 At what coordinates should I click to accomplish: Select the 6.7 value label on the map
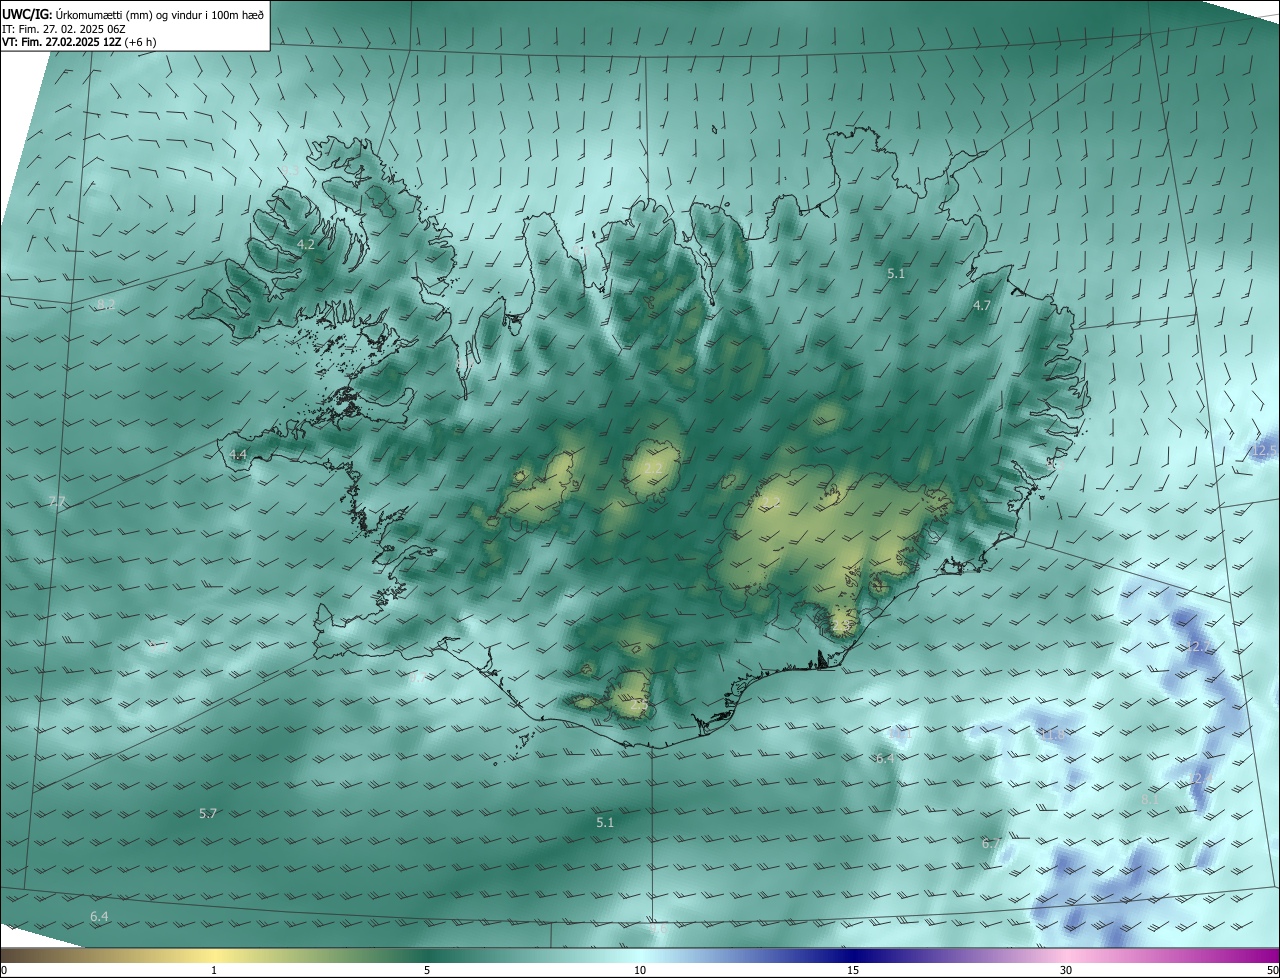pos(990,844)
